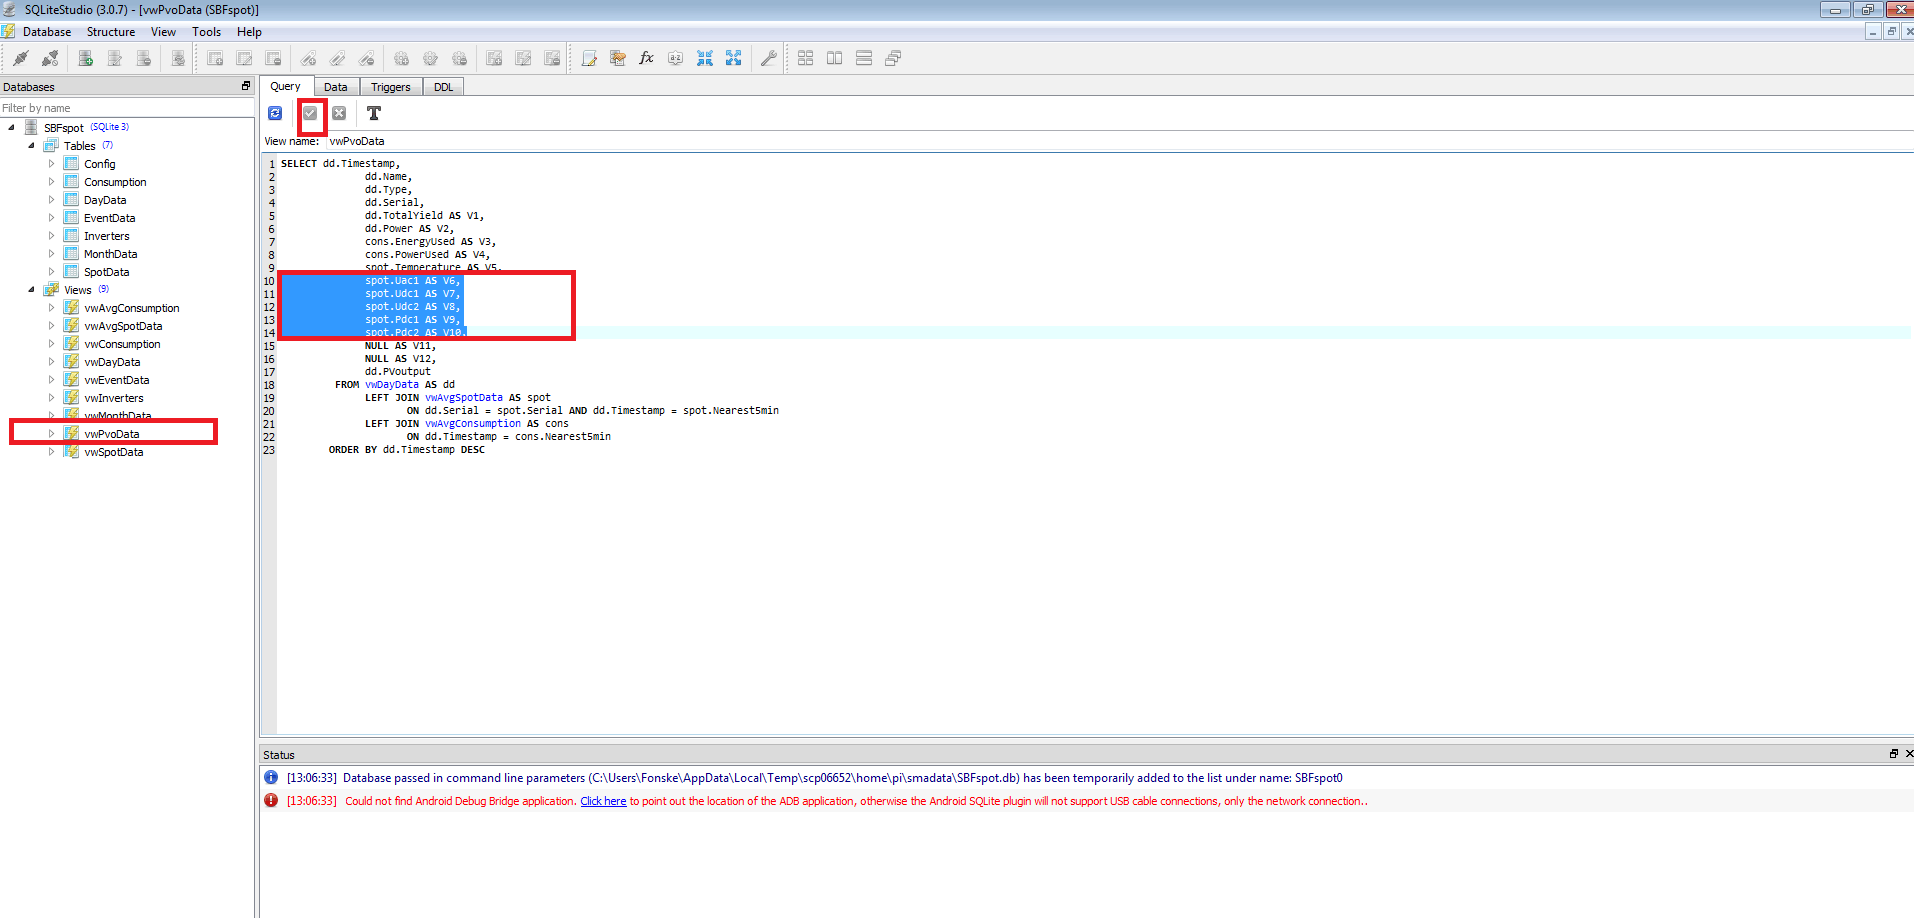
Task: Select the EventData table in the tree
Action: coord(110,218)
